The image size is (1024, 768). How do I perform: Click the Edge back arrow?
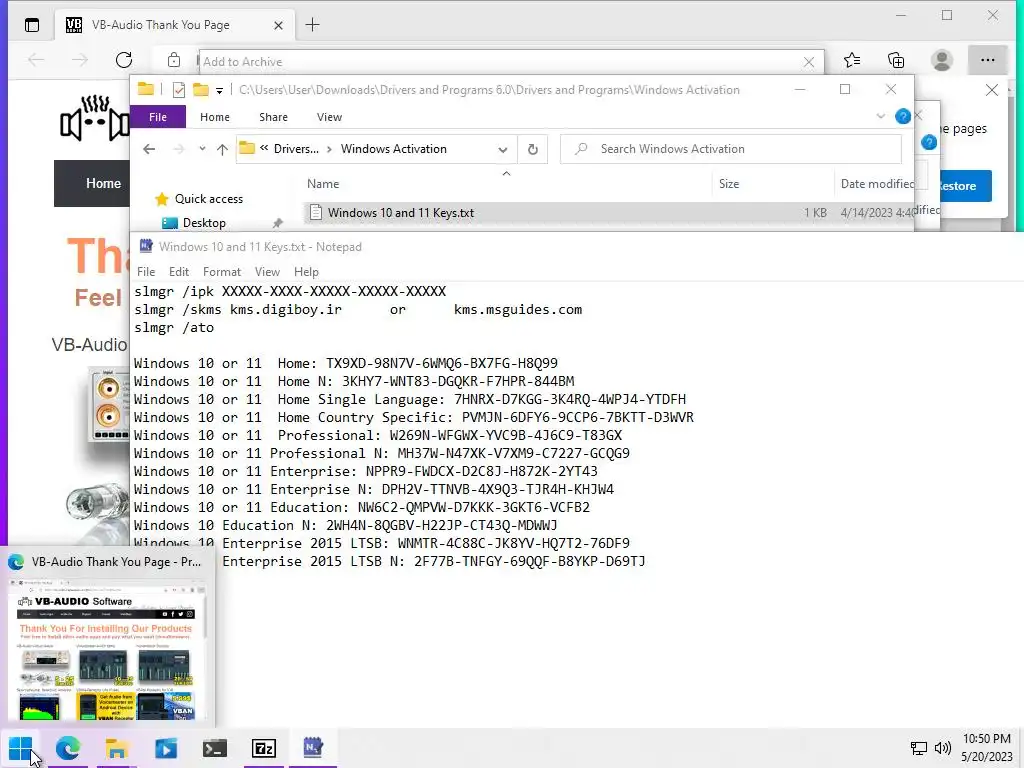click(x=36, y=60)
